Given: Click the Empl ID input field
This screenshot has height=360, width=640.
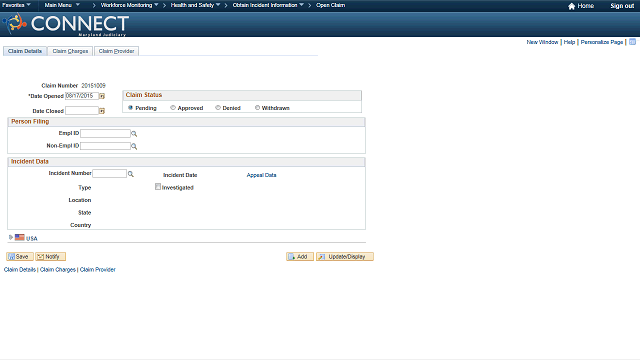Looking at the screenshot, I should click(x=105, y=133).
